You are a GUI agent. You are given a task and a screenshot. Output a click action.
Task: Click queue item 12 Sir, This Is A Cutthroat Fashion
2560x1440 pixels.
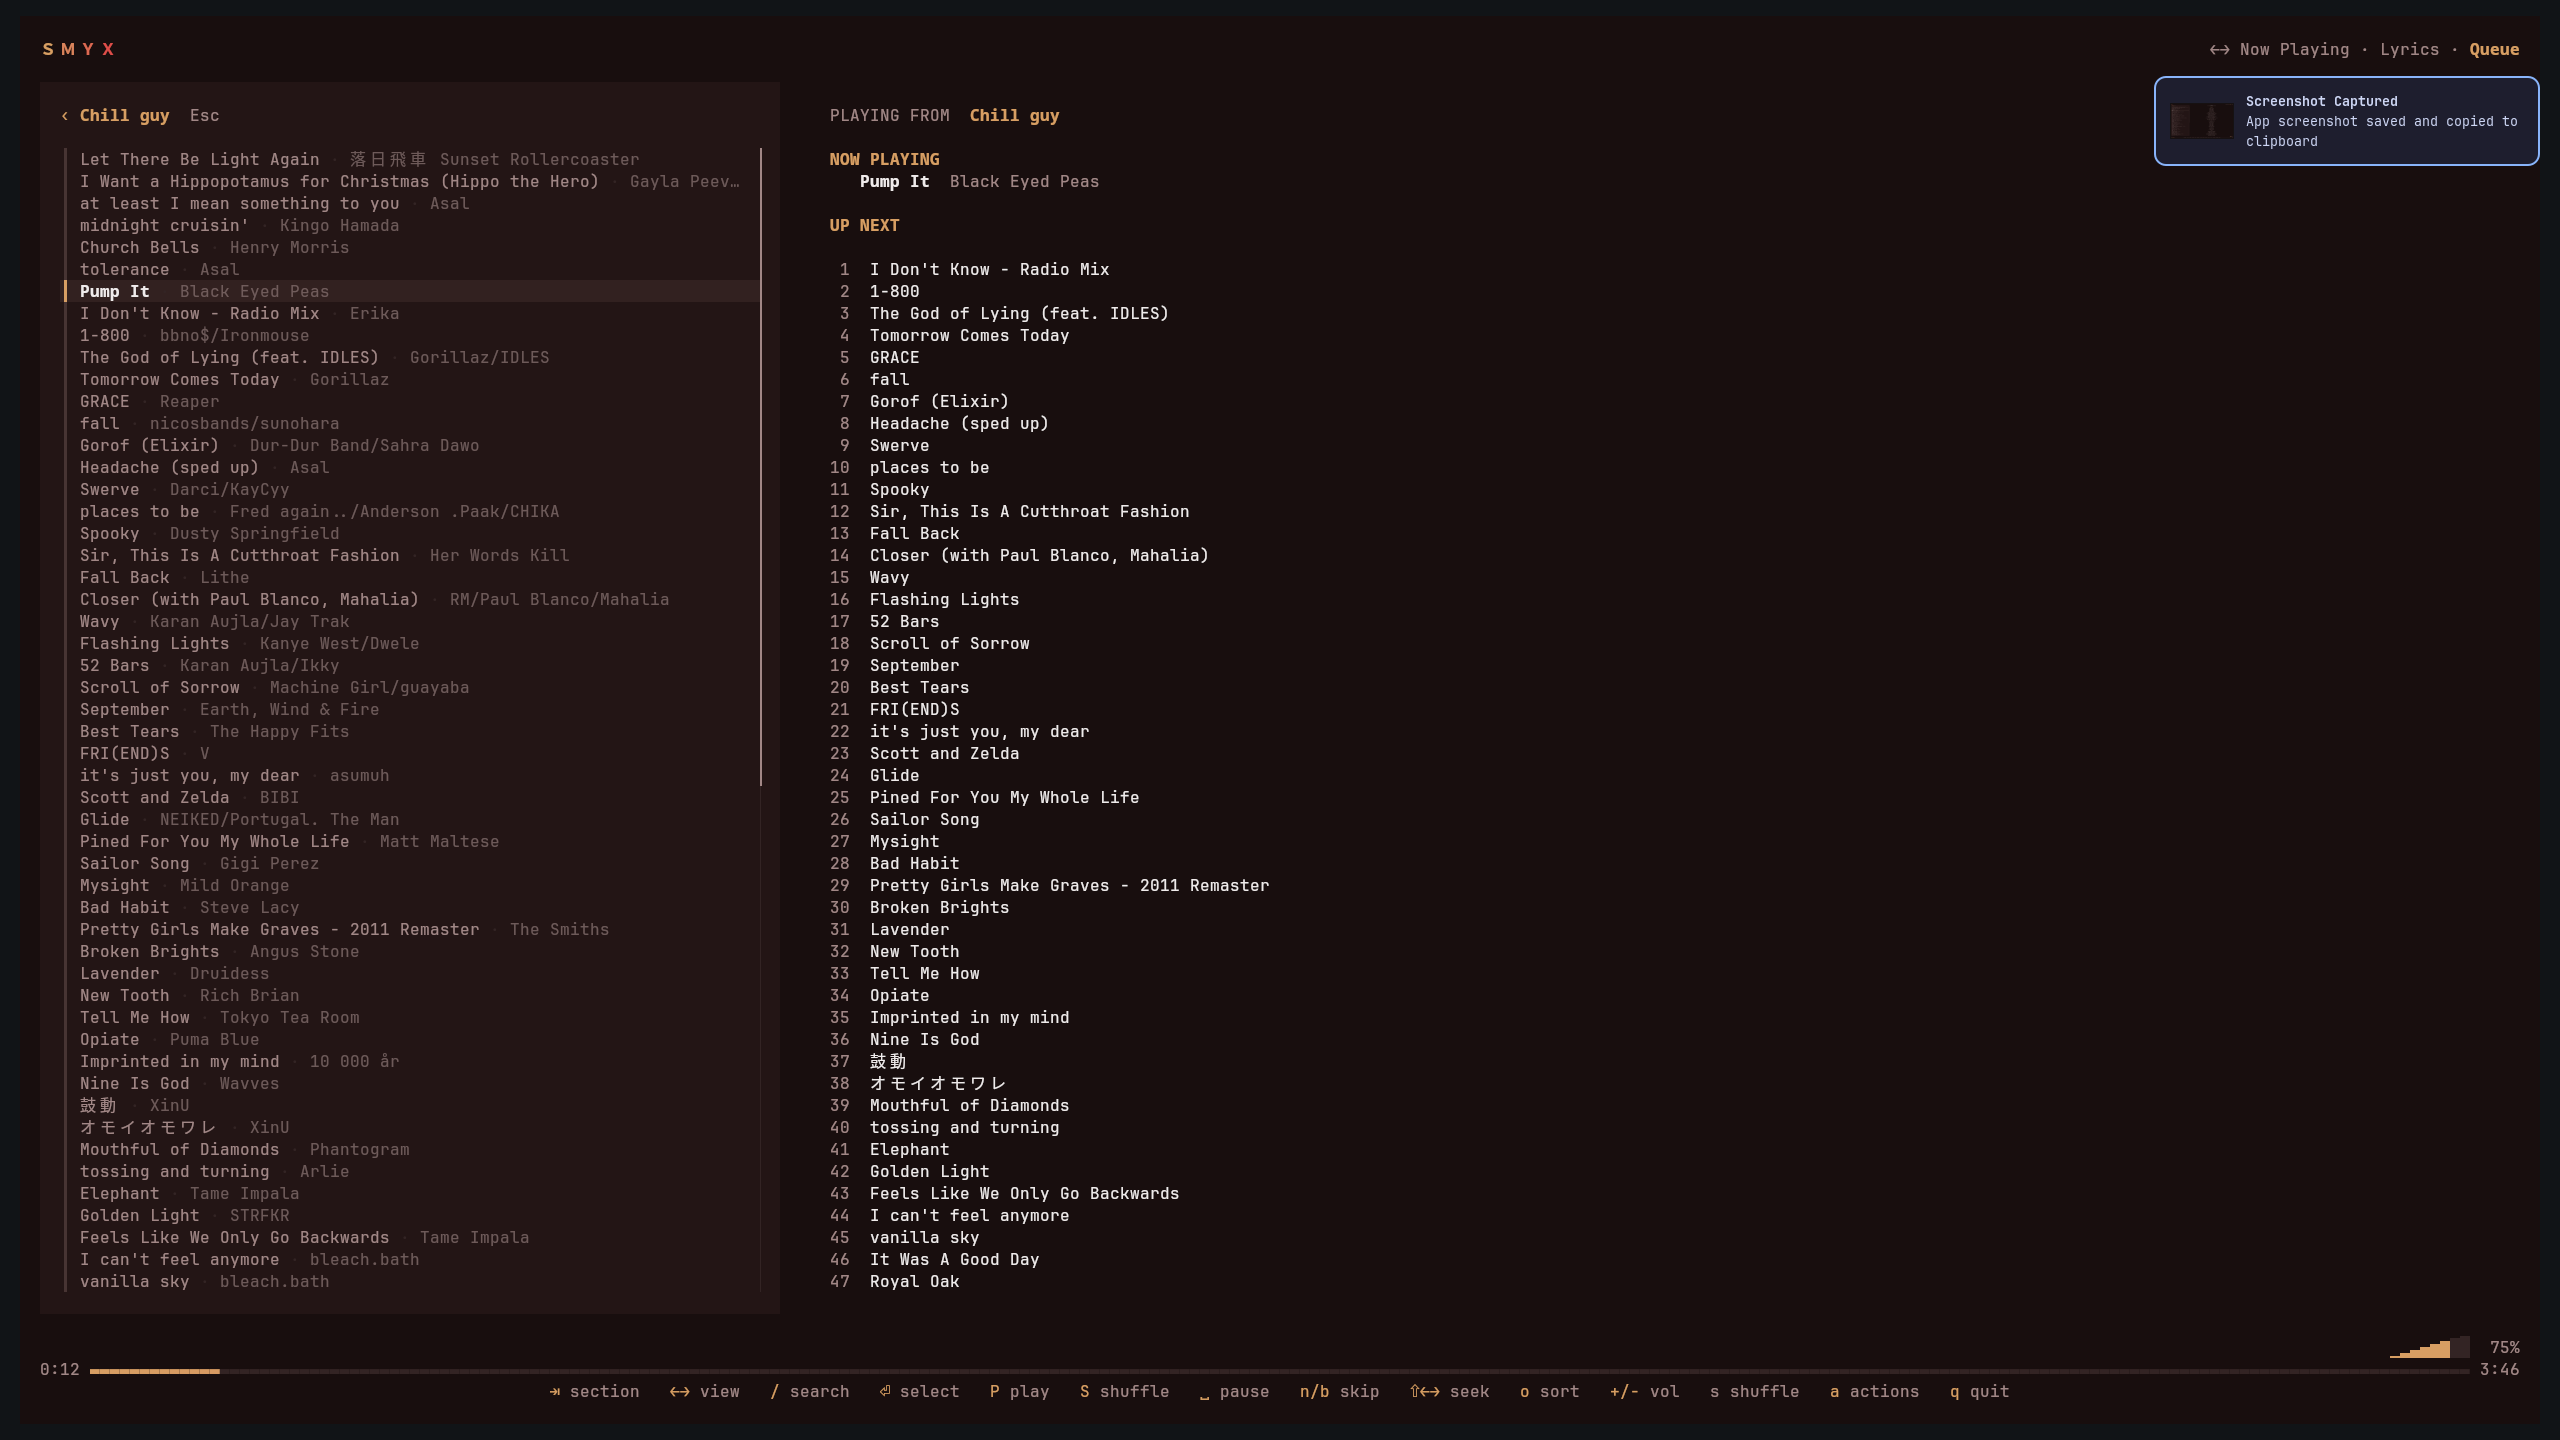click(1029, 512)
